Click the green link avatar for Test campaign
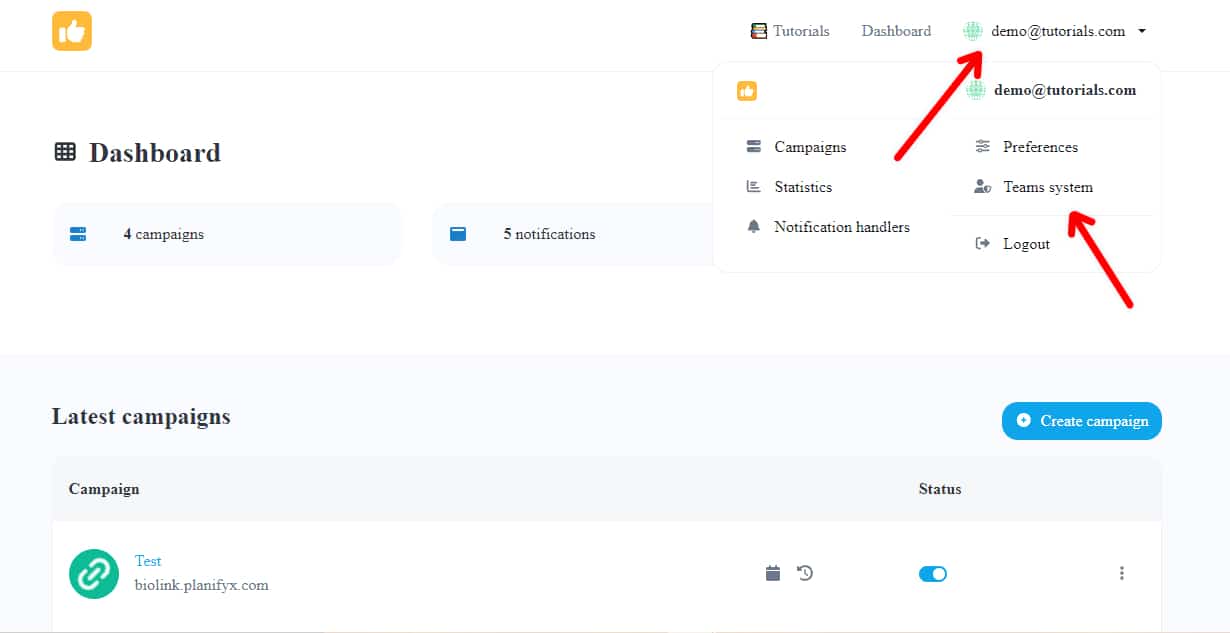Image resolution: width=1230 pixels, height=633 pixels. click(94, 574)
